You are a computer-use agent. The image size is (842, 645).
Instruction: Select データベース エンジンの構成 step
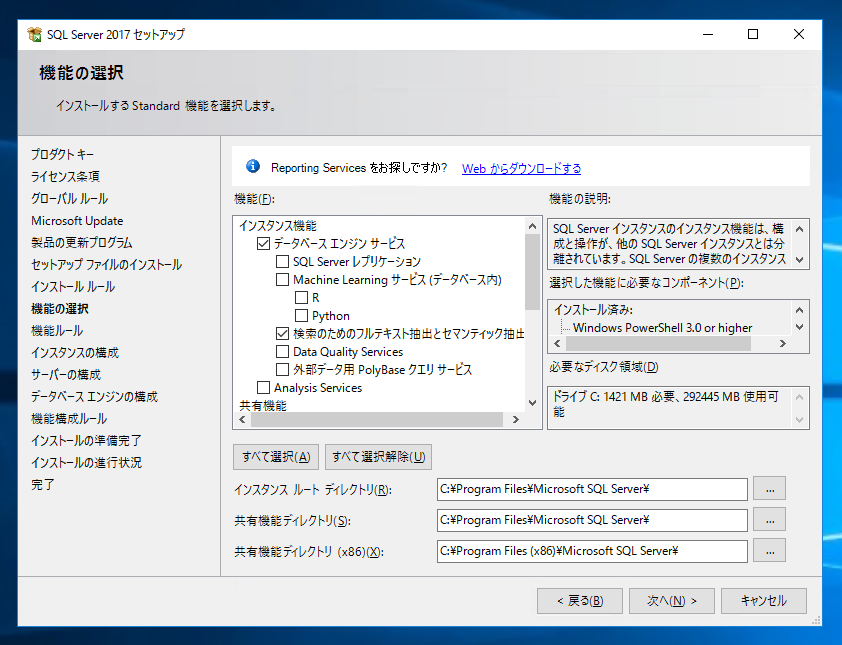(x=94, y=397)
